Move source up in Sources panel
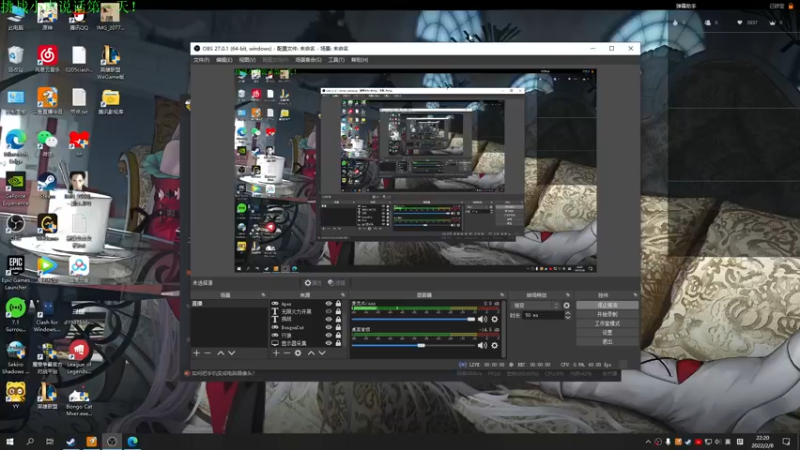The image size is (800, 450). pyautogui.click(x=311, y=353)
